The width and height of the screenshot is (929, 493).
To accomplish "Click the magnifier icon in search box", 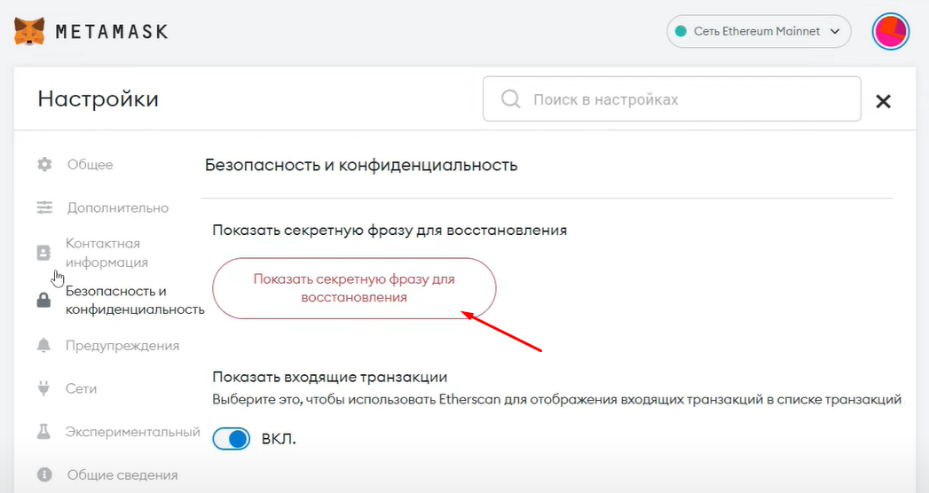I will coord(511,99).
